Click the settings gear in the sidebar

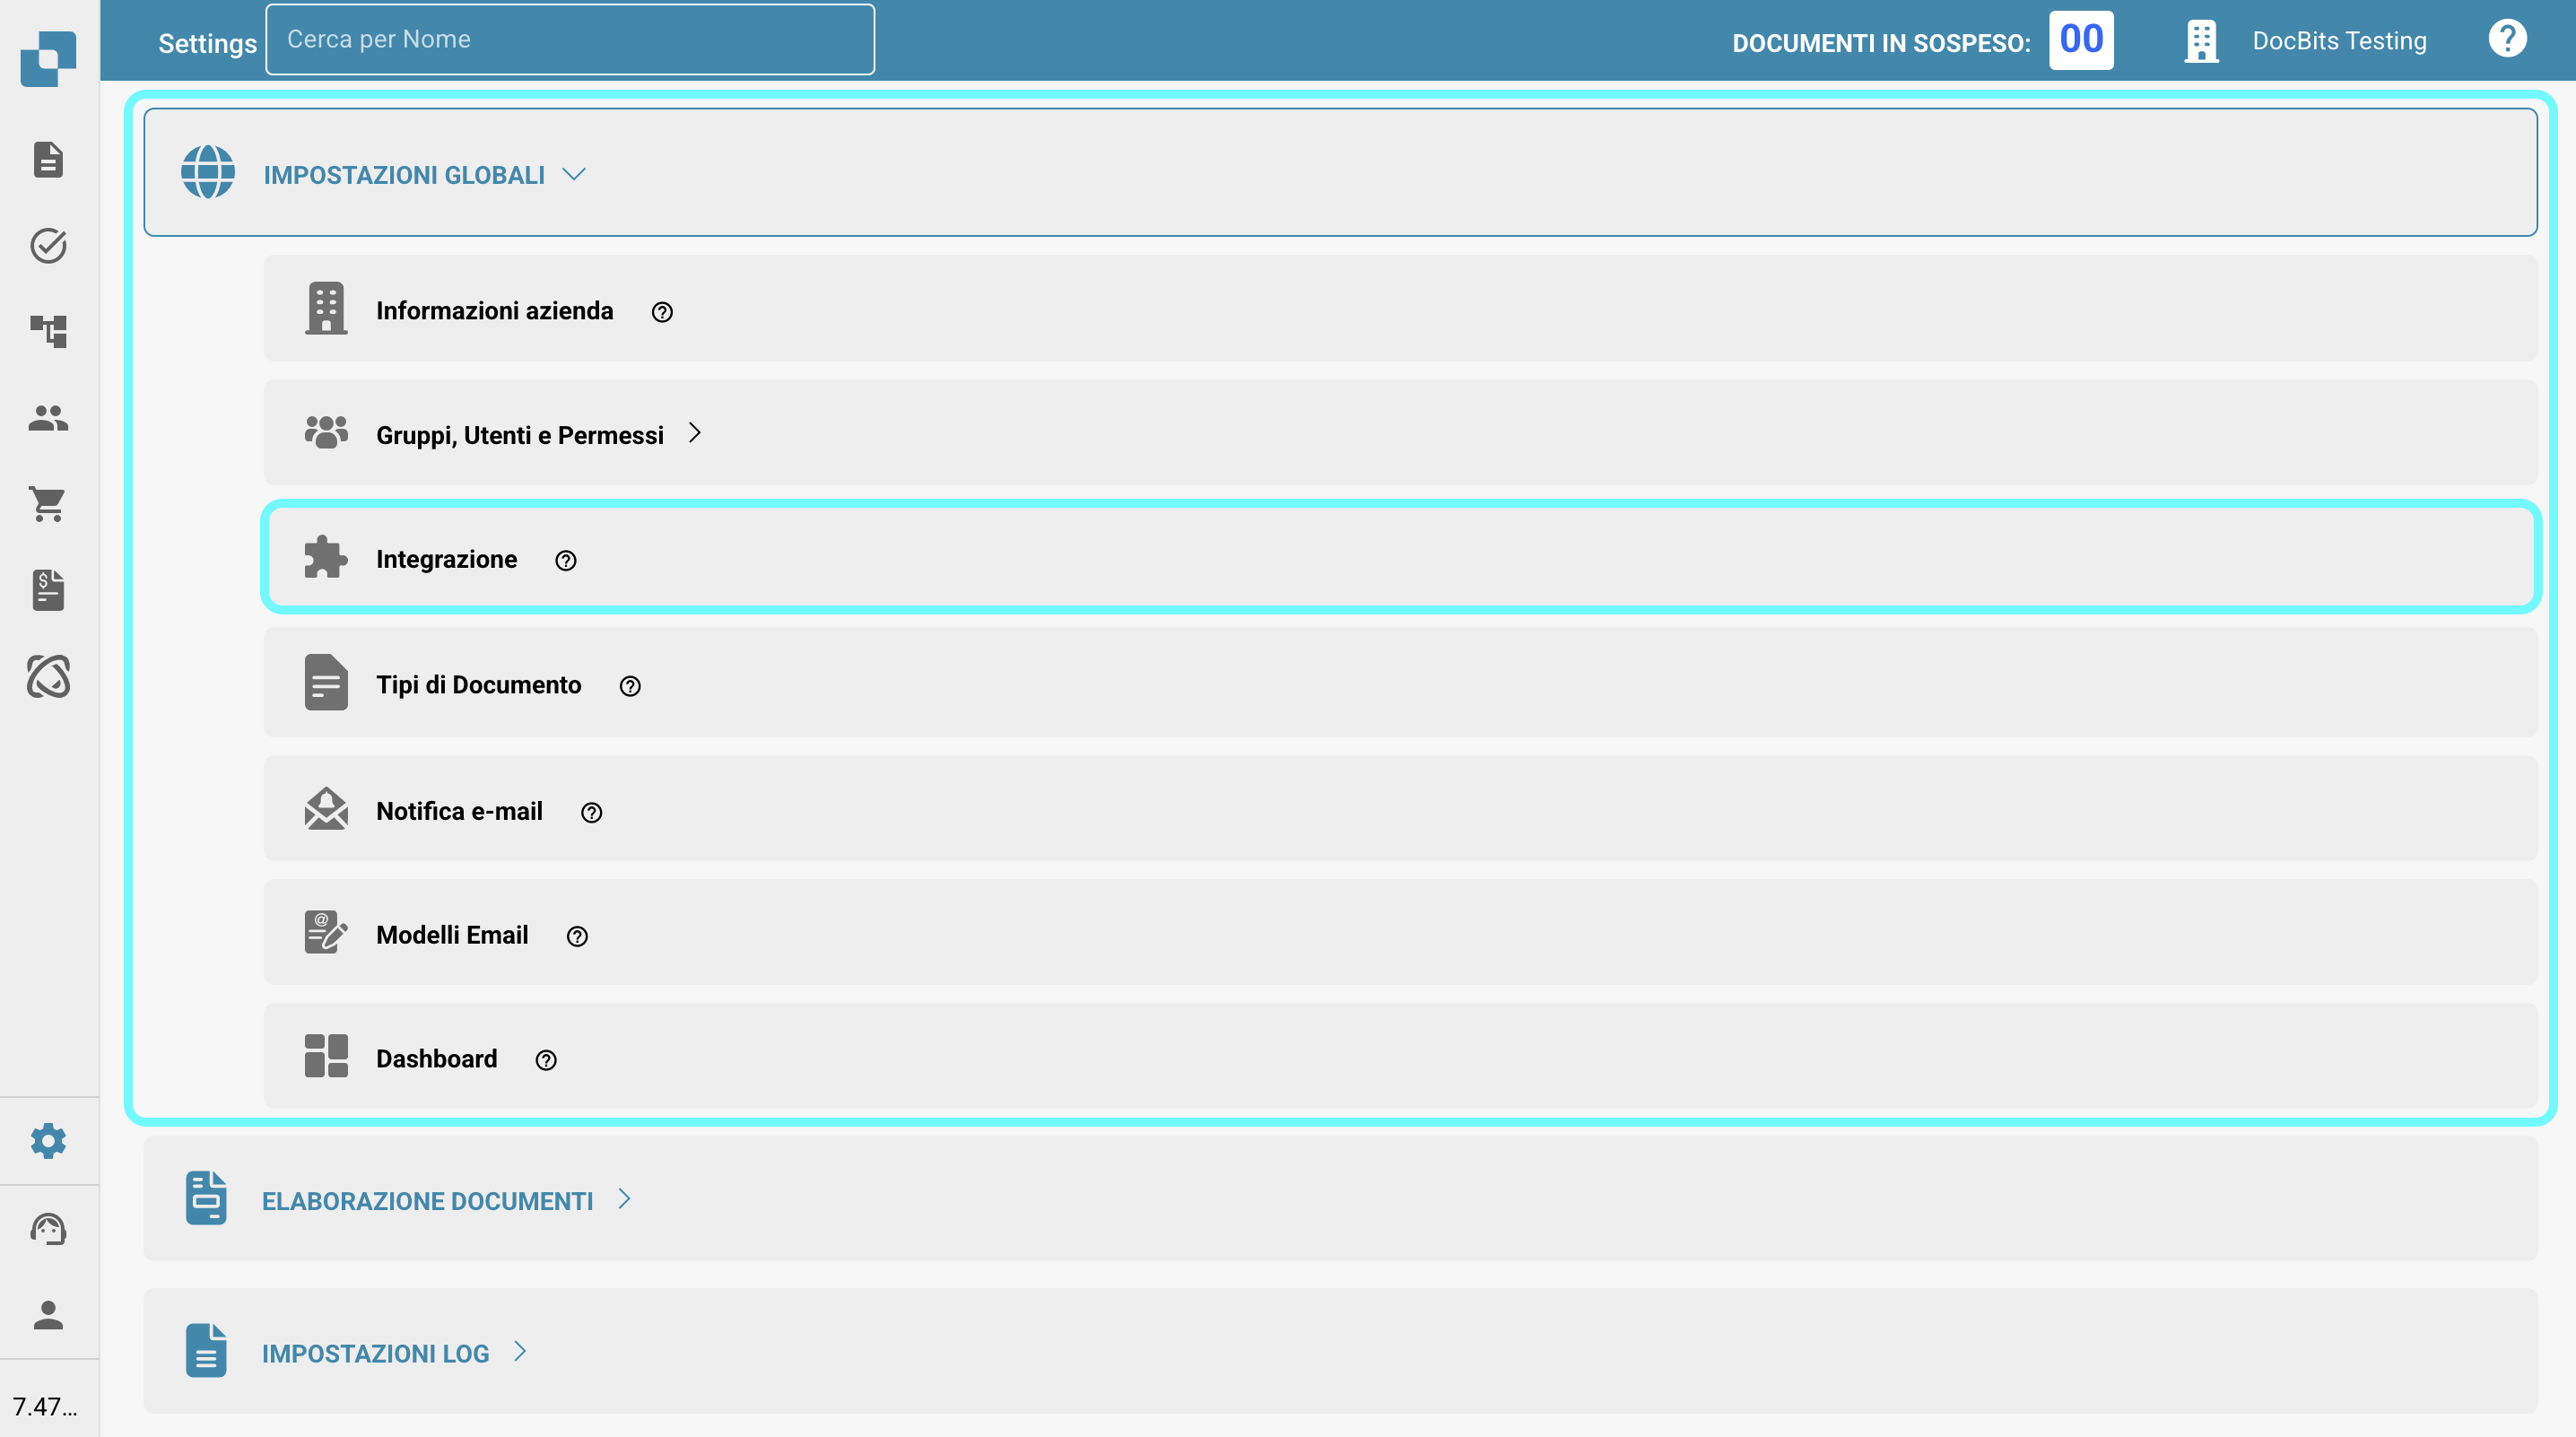coord(48,1140)
